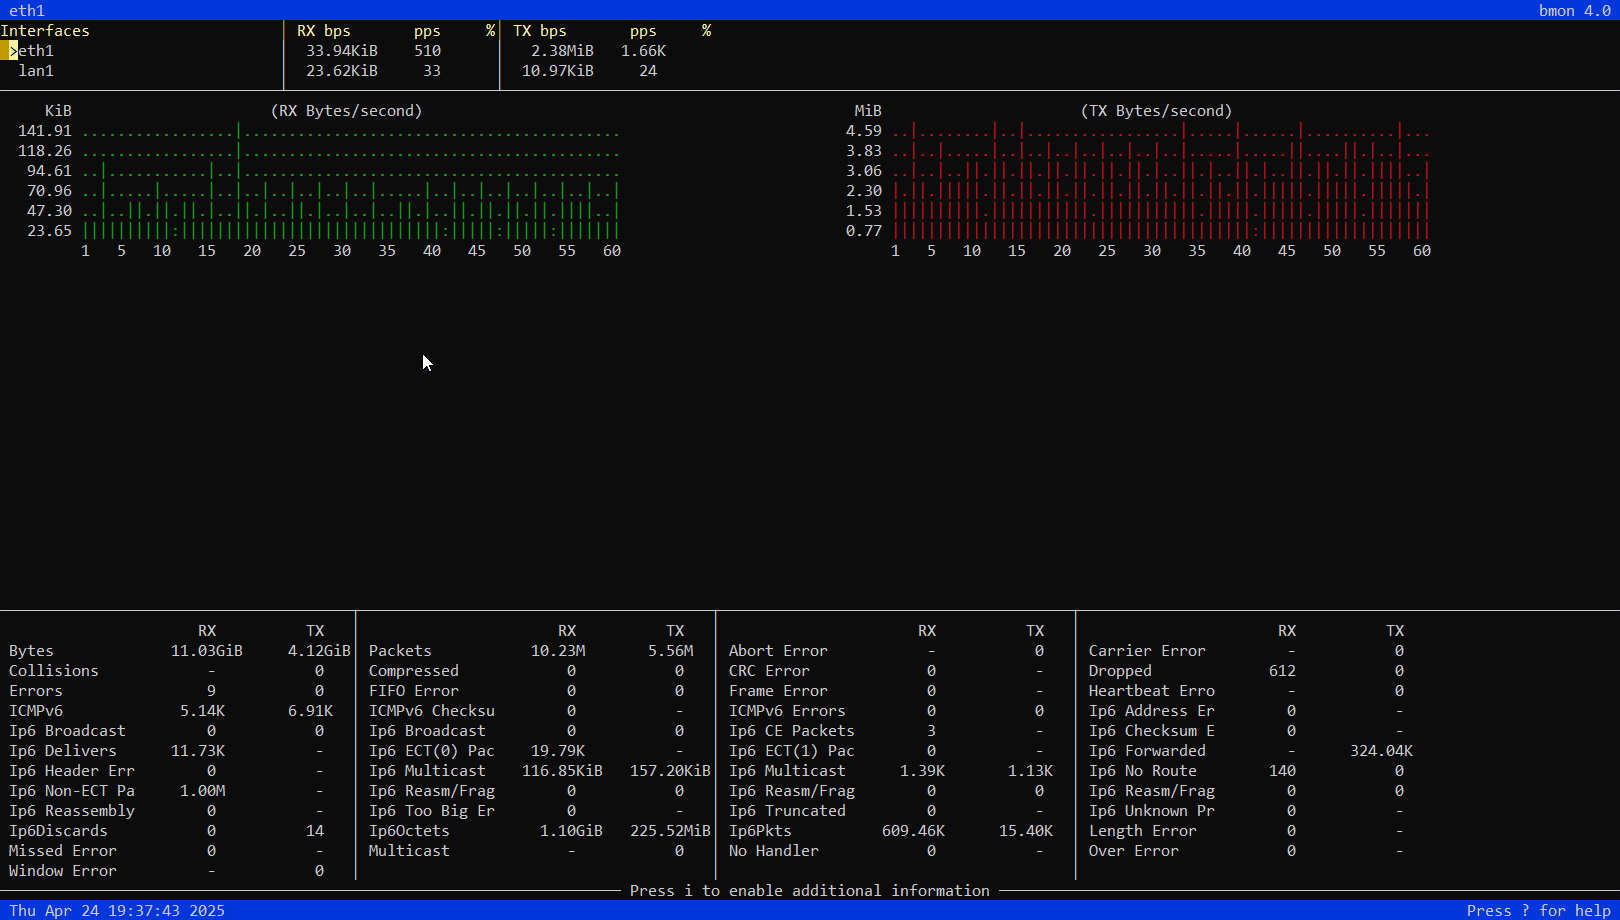
Task: Click the Ip6Octets RX value 1.10GiB
Action: (571, 831)
